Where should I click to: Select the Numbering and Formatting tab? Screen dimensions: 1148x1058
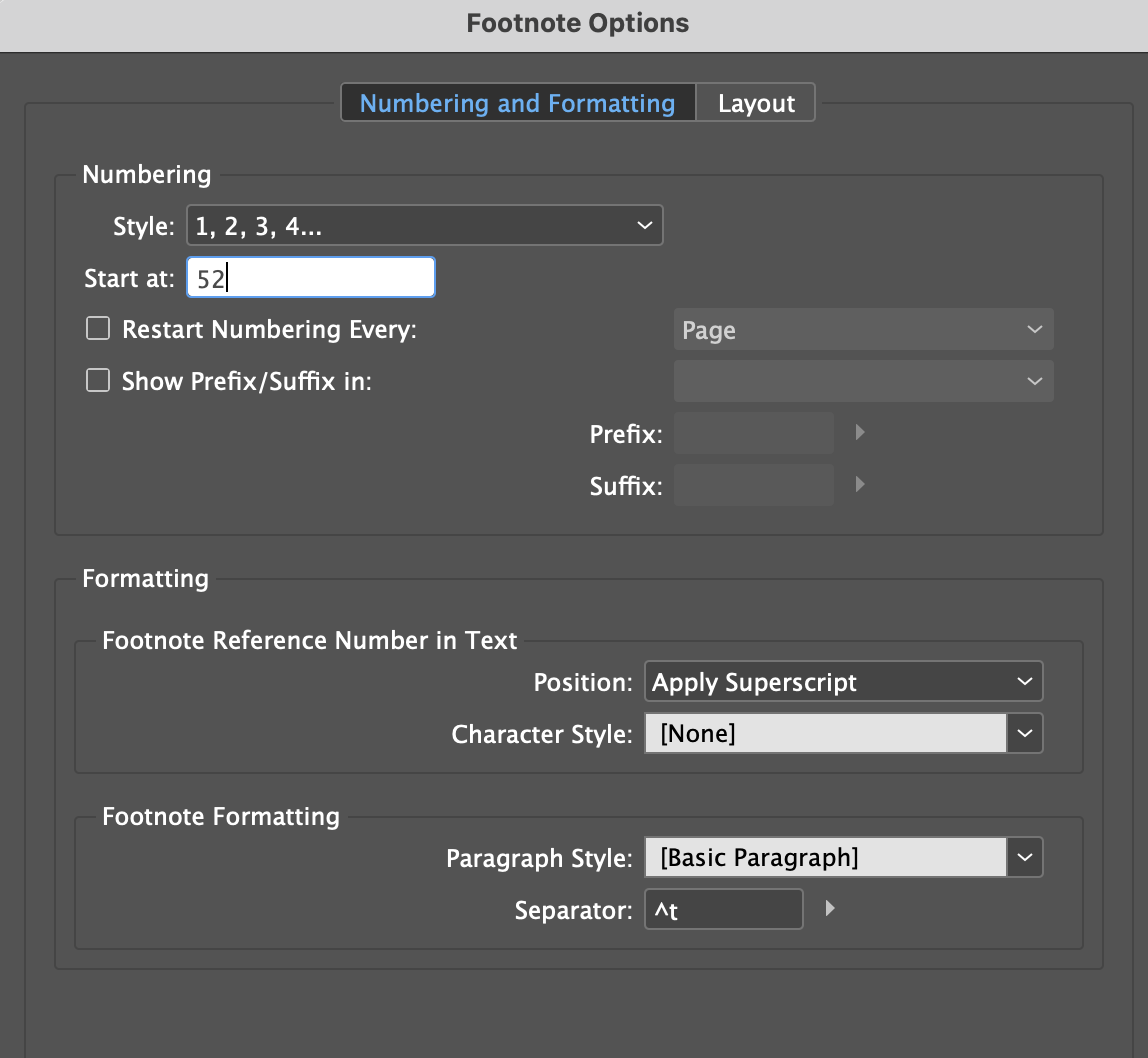[x=518, y=103]
